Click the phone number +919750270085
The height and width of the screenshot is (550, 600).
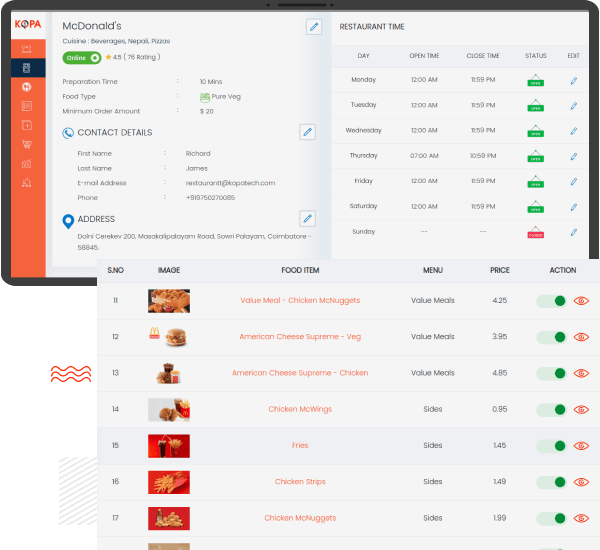[x=210, y=197]
